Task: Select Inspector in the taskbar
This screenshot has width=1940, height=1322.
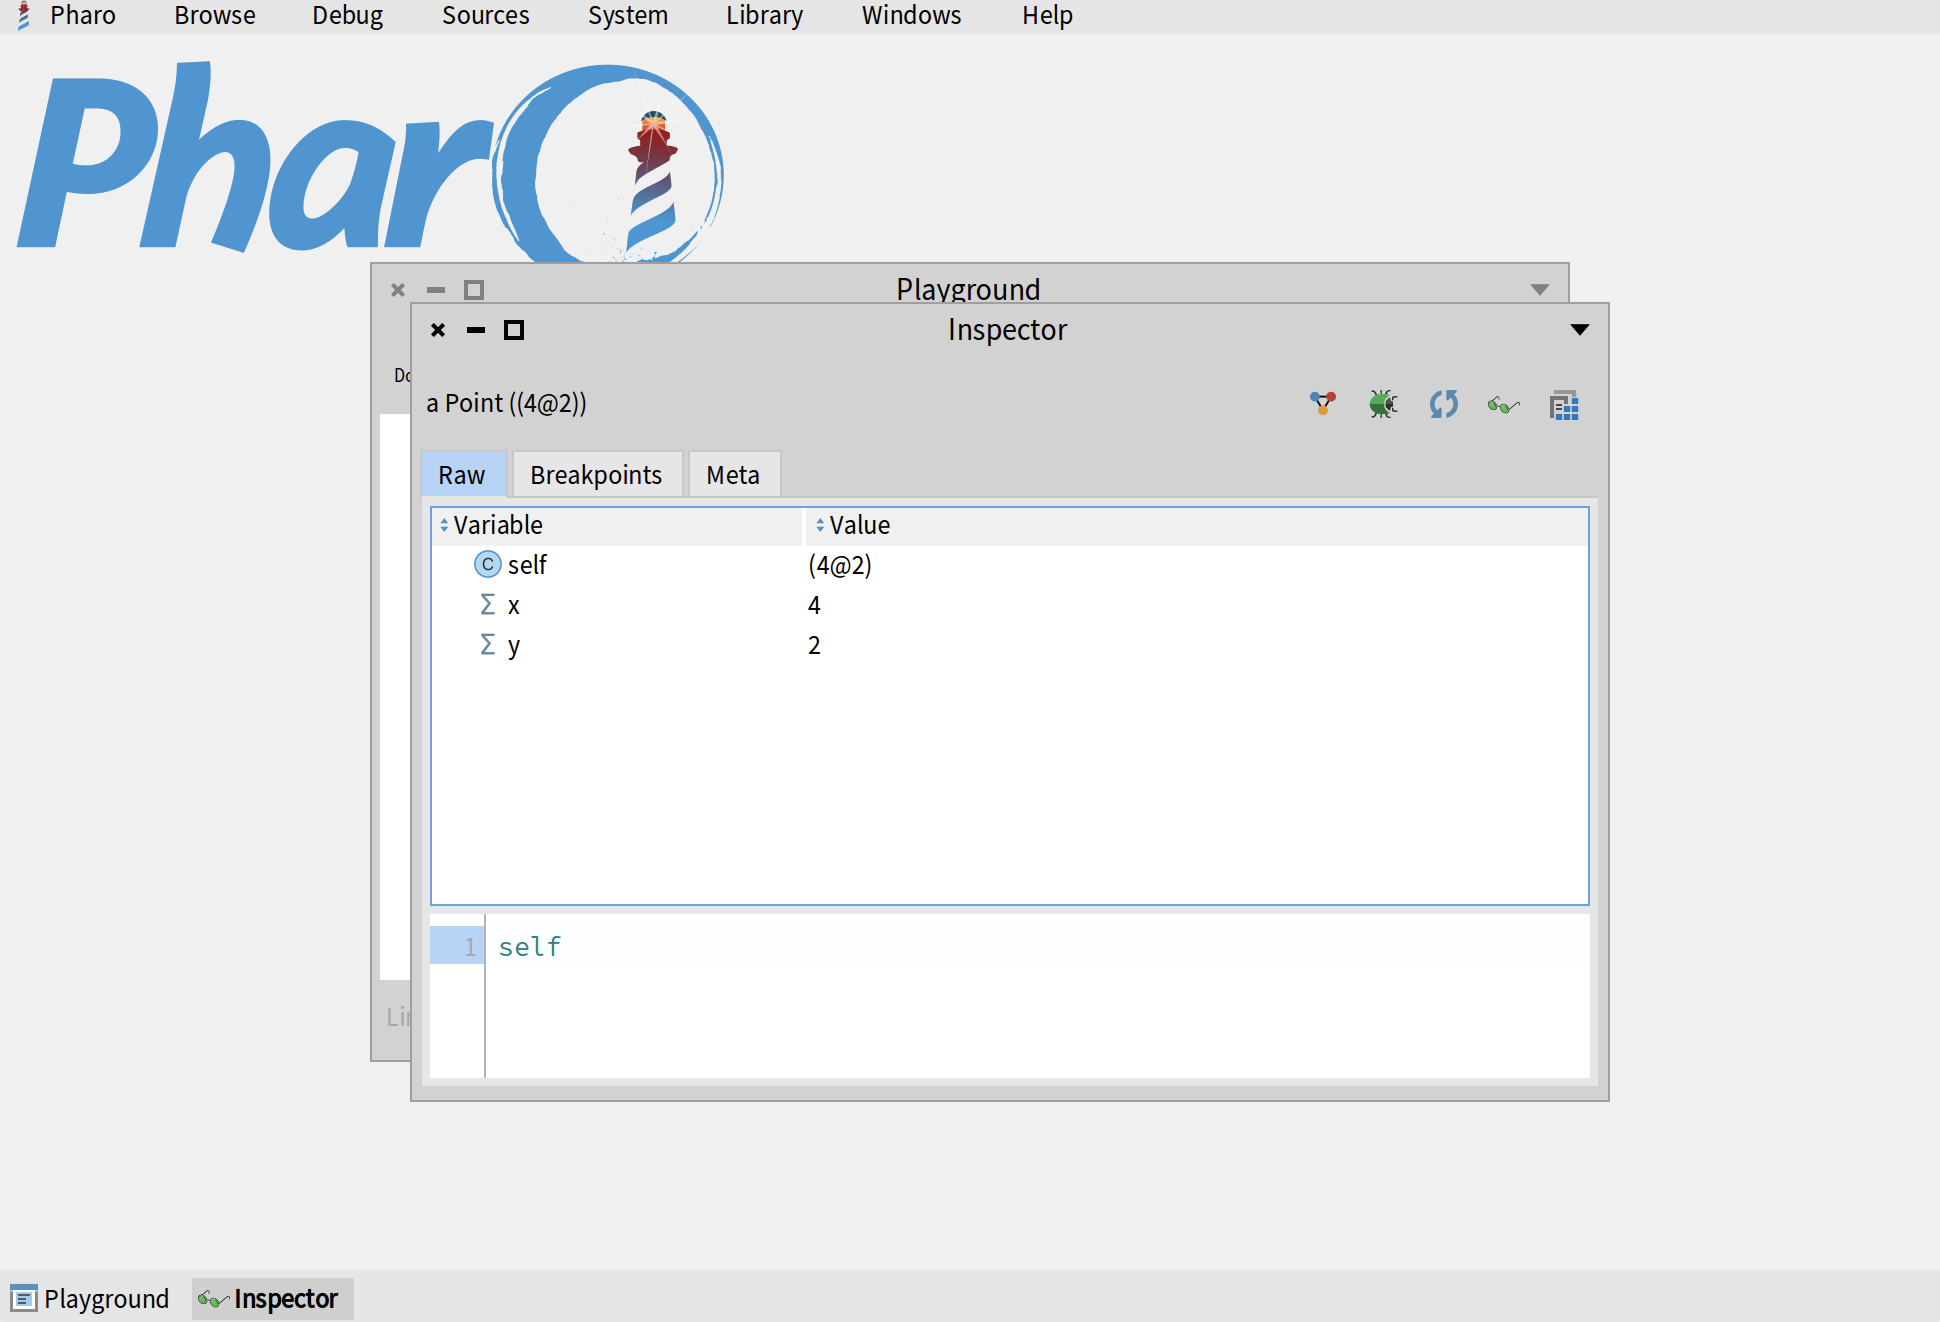Action: (272, 1299)
